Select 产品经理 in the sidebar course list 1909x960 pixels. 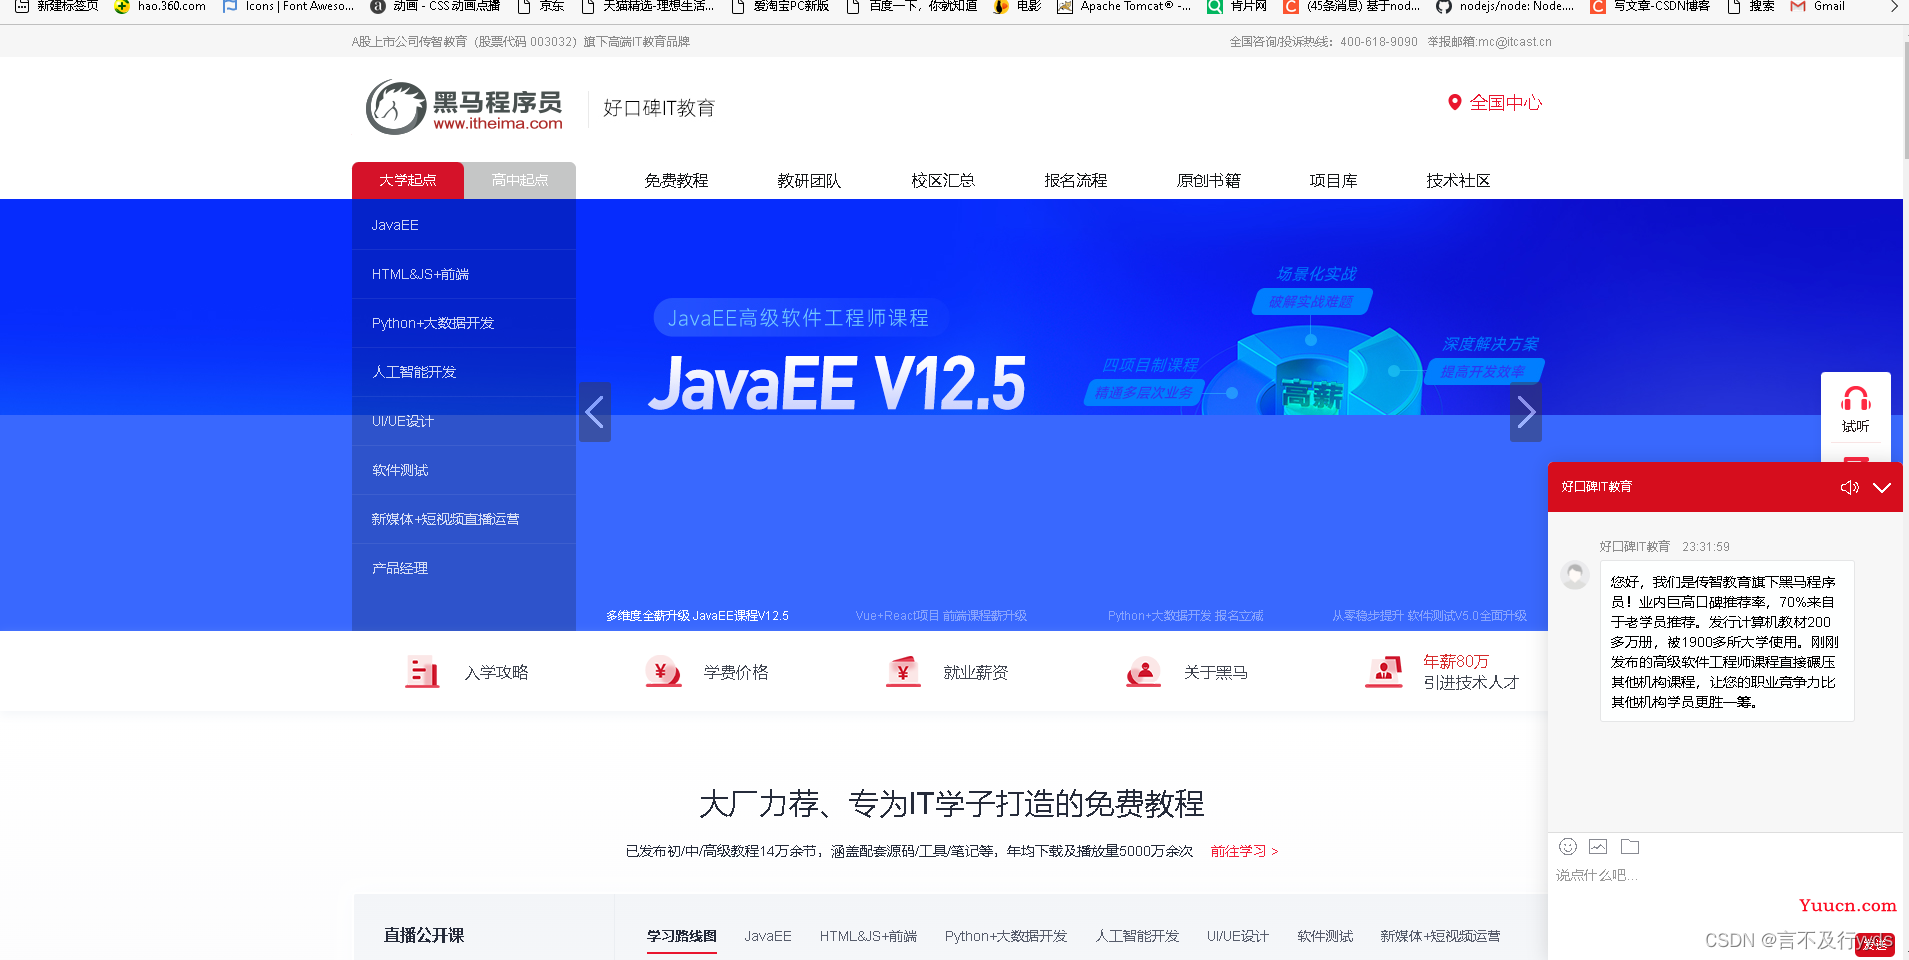coord(464,568)
